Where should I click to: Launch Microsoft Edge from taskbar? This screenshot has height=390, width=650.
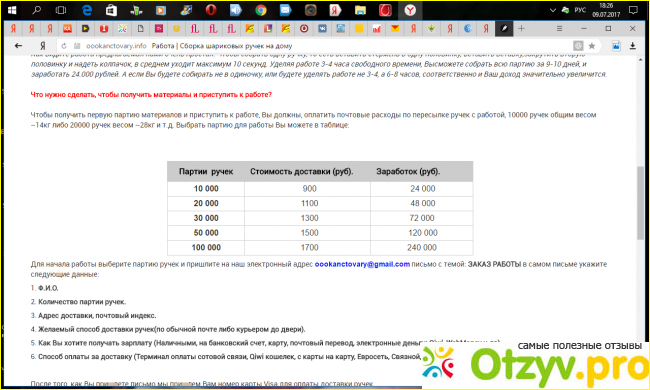87,10
